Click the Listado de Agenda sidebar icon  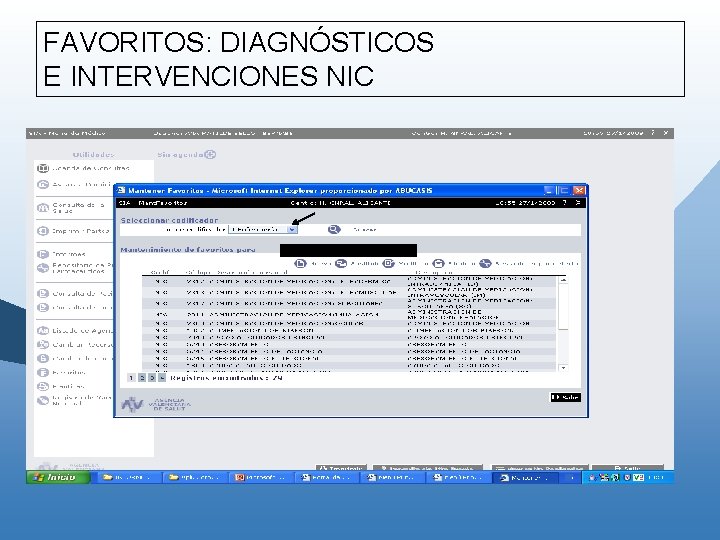(43, 331)
